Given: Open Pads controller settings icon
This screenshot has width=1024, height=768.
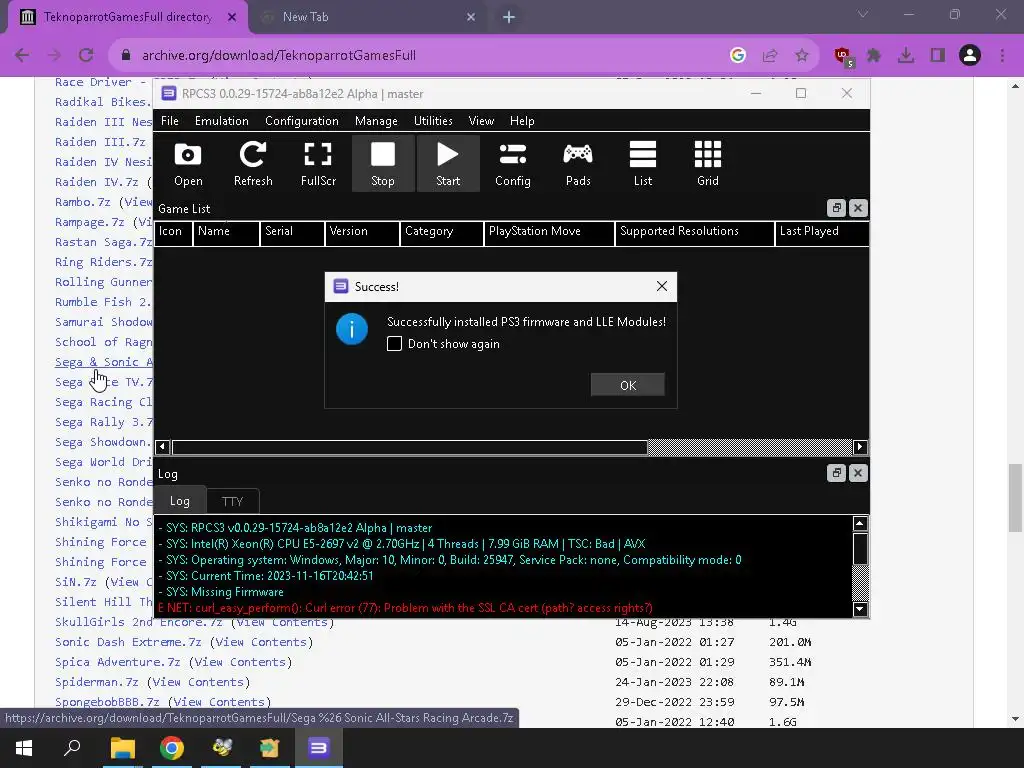Looking at the screenshot, I should click(x=578, y=163).
